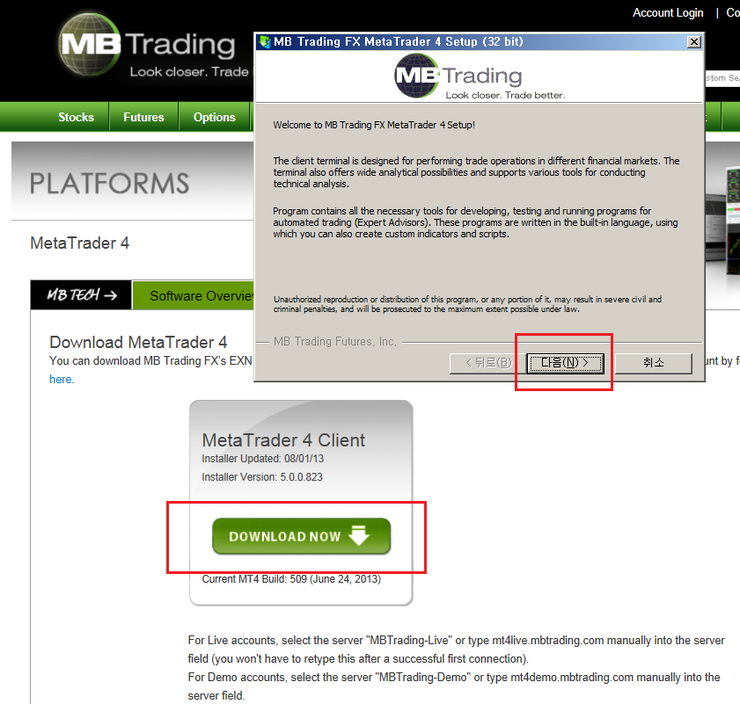The height and width of the screenshot is (704, 740).
Task: Click the 'MetaTrader 4 Client' card title
Action: [x=283, y=440]
